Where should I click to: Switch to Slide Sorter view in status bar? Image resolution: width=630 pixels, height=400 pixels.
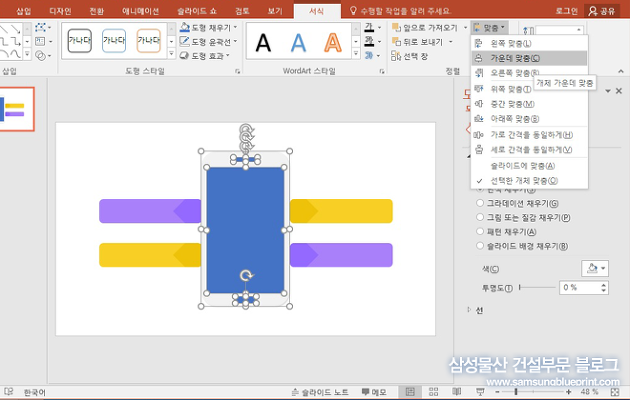tap(434, 392)
